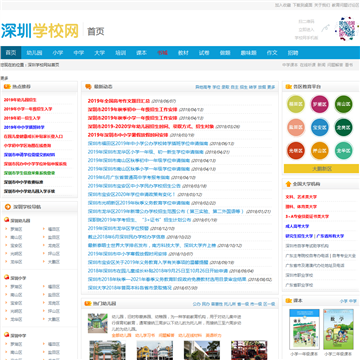Viewport: 360px width, 360px height.
Task: Open the 龙岗区 dark green circle badge
Action: [343, 127]
